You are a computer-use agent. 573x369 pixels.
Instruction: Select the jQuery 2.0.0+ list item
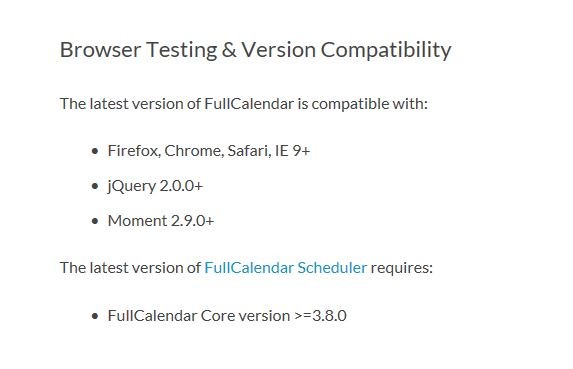point(155,186)
